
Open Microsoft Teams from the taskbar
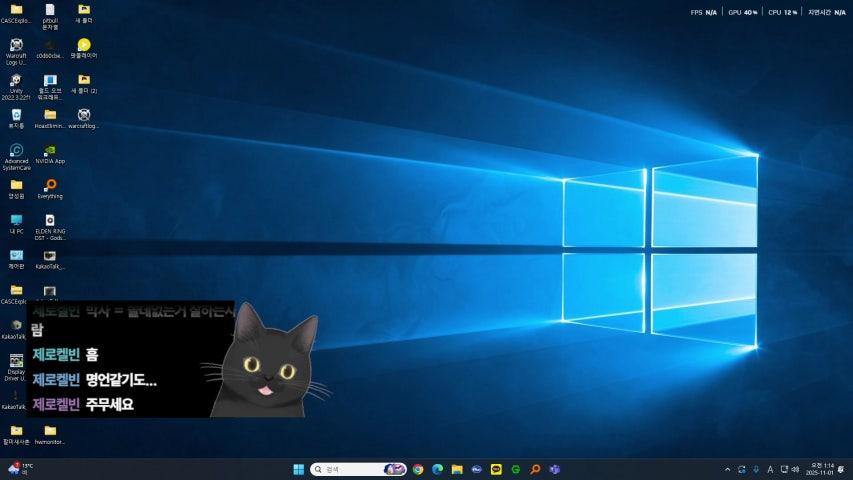pyautogui.click(x=555, y=469)
